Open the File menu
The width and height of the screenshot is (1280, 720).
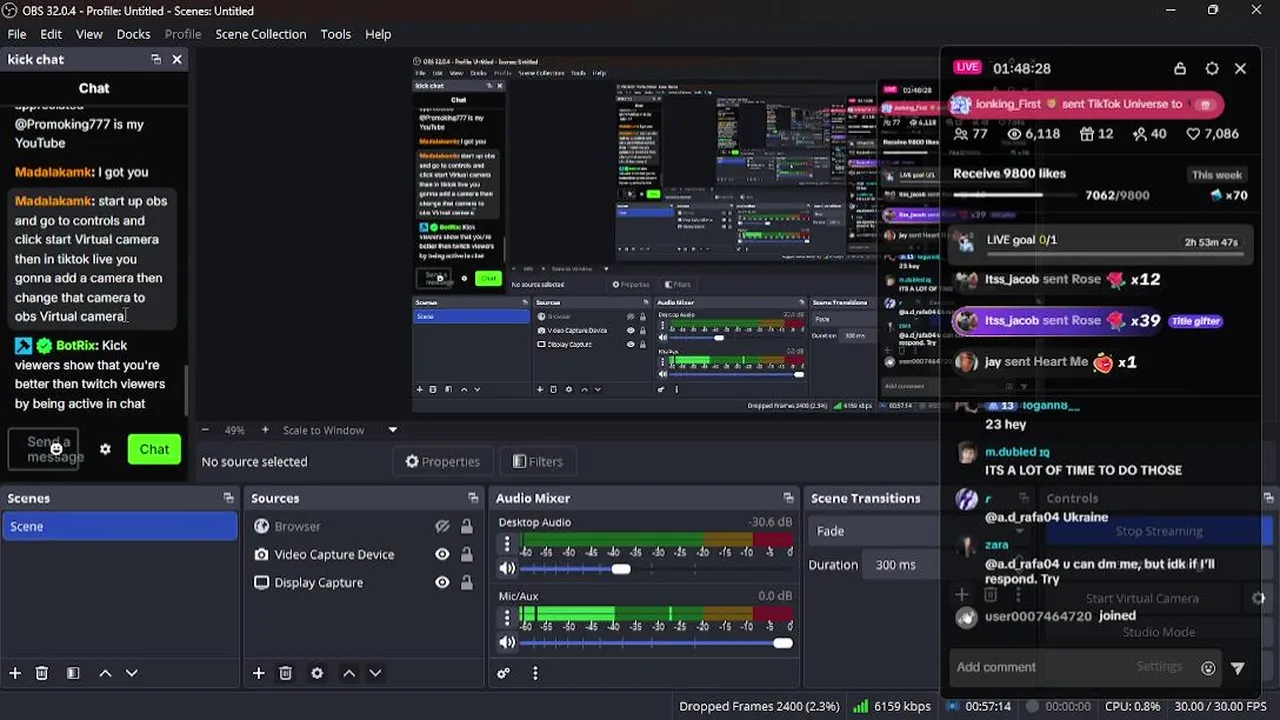point(17,34)
